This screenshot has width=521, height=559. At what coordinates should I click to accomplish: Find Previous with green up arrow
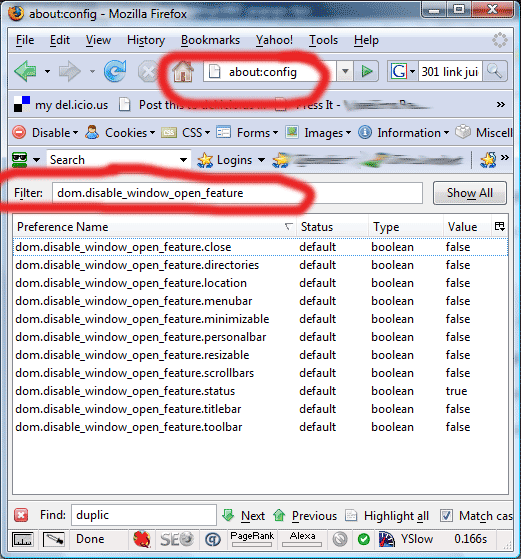305,516
